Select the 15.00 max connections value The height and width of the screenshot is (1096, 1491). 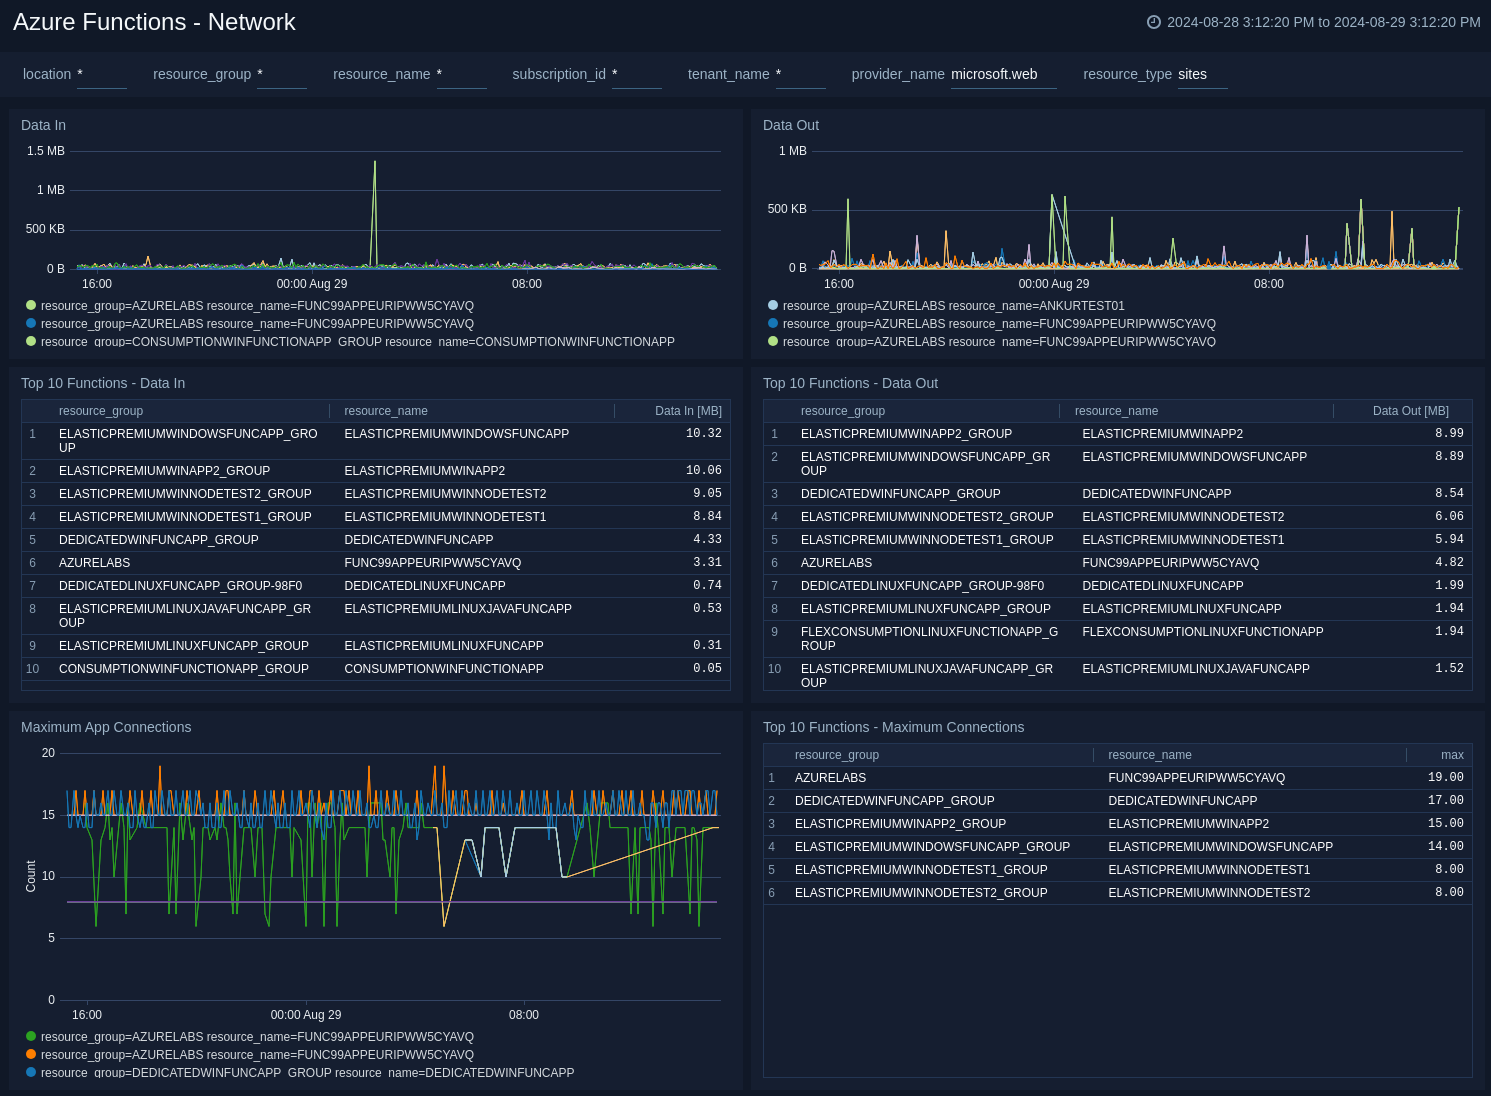click(x=1445, y=824)
